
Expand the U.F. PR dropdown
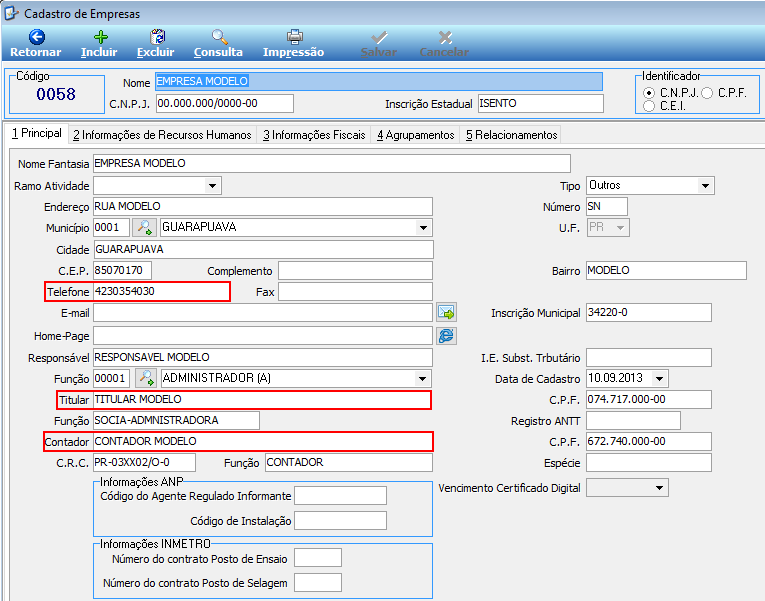(x=620, y=228)
